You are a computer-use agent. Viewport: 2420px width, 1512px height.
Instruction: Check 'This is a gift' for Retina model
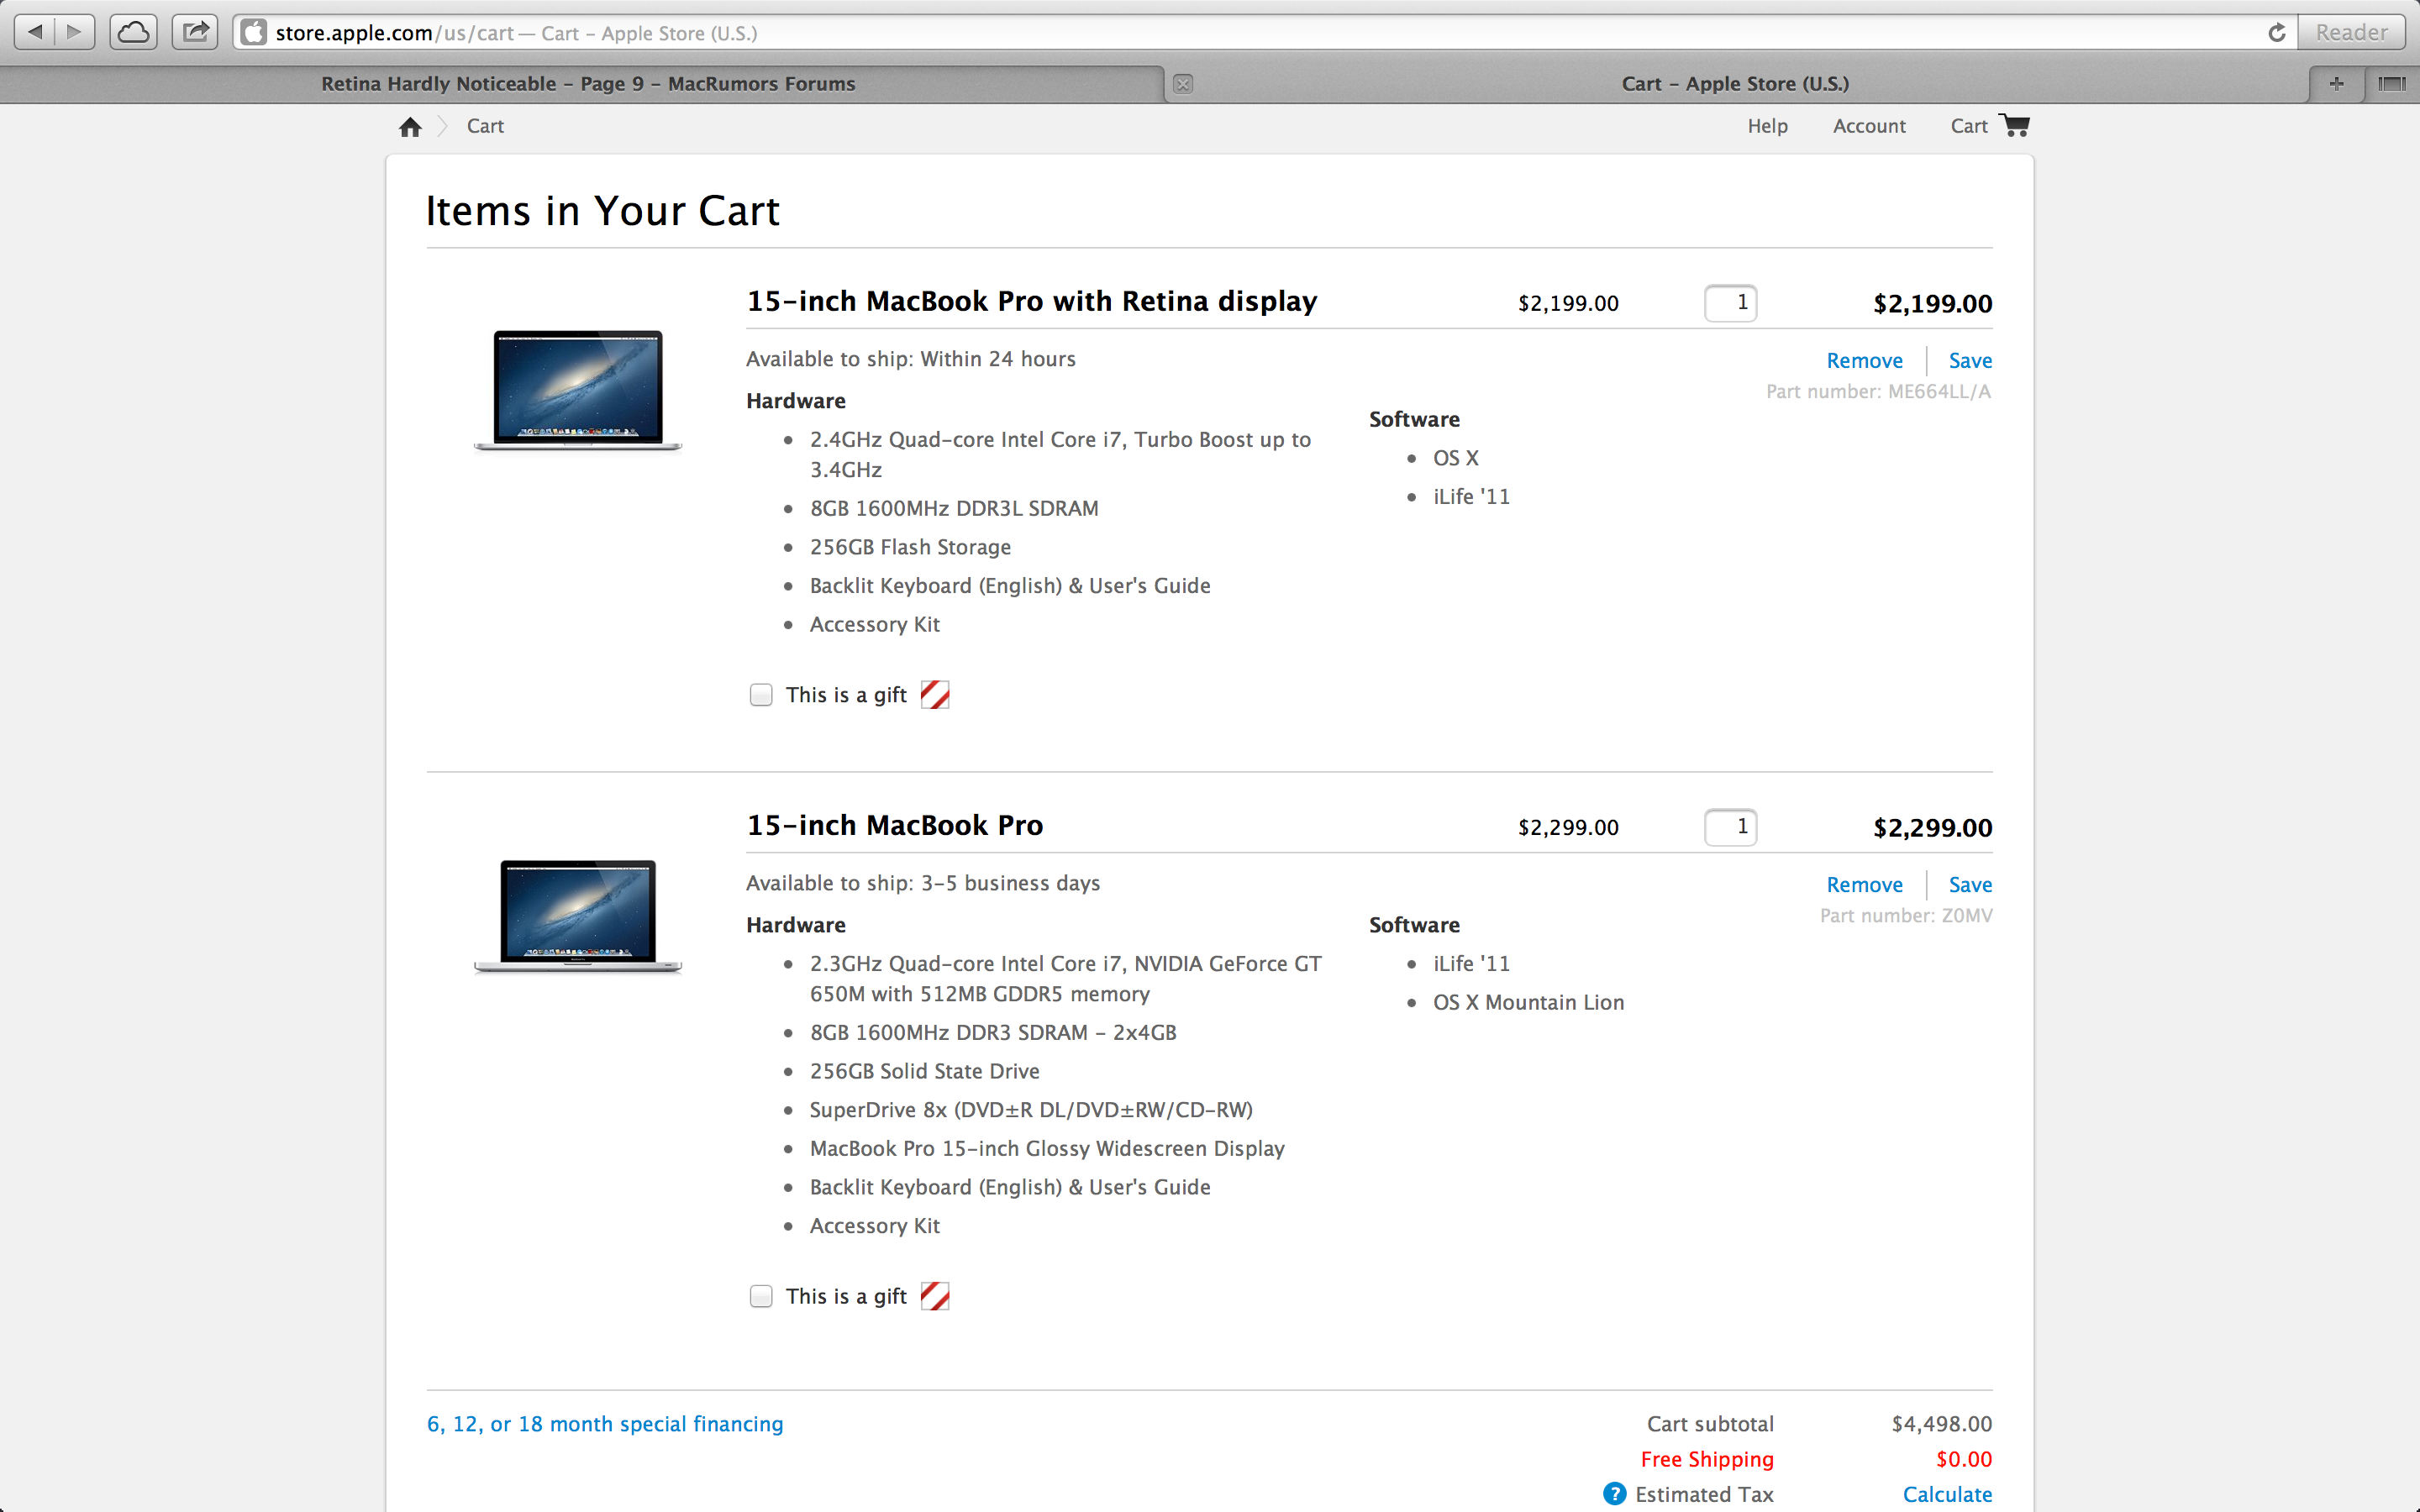[x=761, y=695]
